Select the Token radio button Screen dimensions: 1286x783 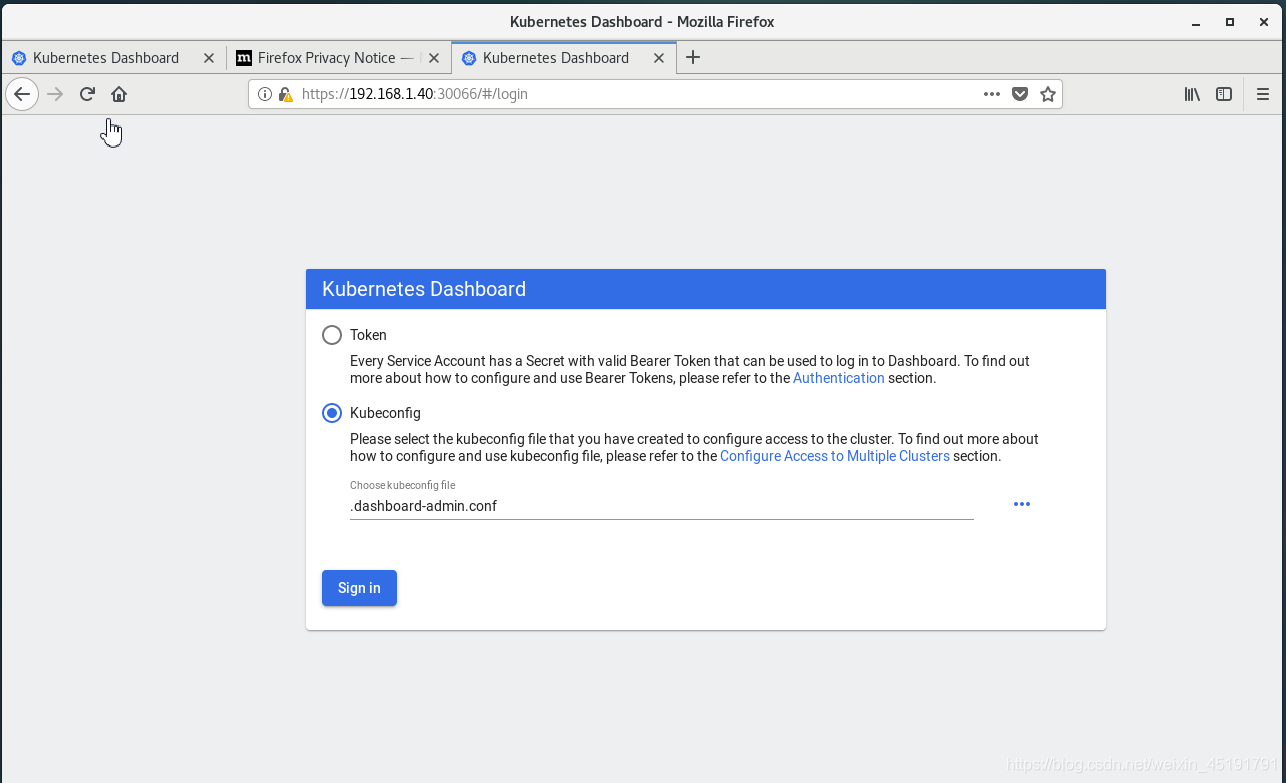[332, 335]
